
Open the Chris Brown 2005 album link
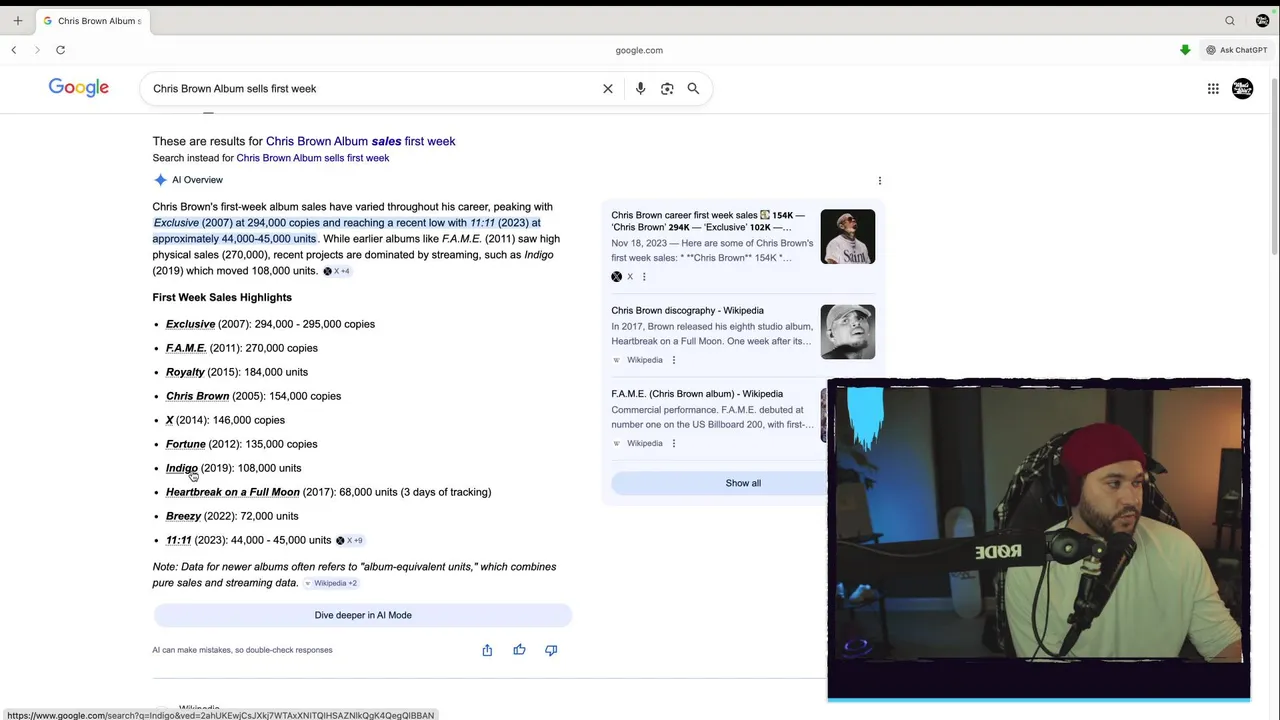coord(197,396)
